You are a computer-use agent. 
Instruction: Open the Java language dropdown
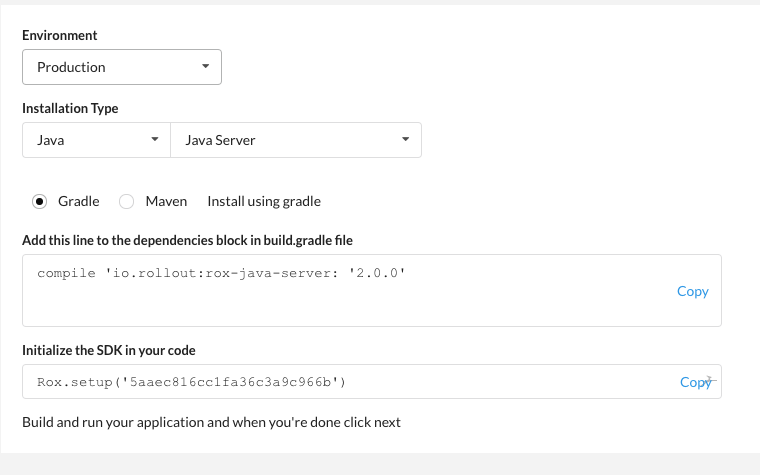96,140
